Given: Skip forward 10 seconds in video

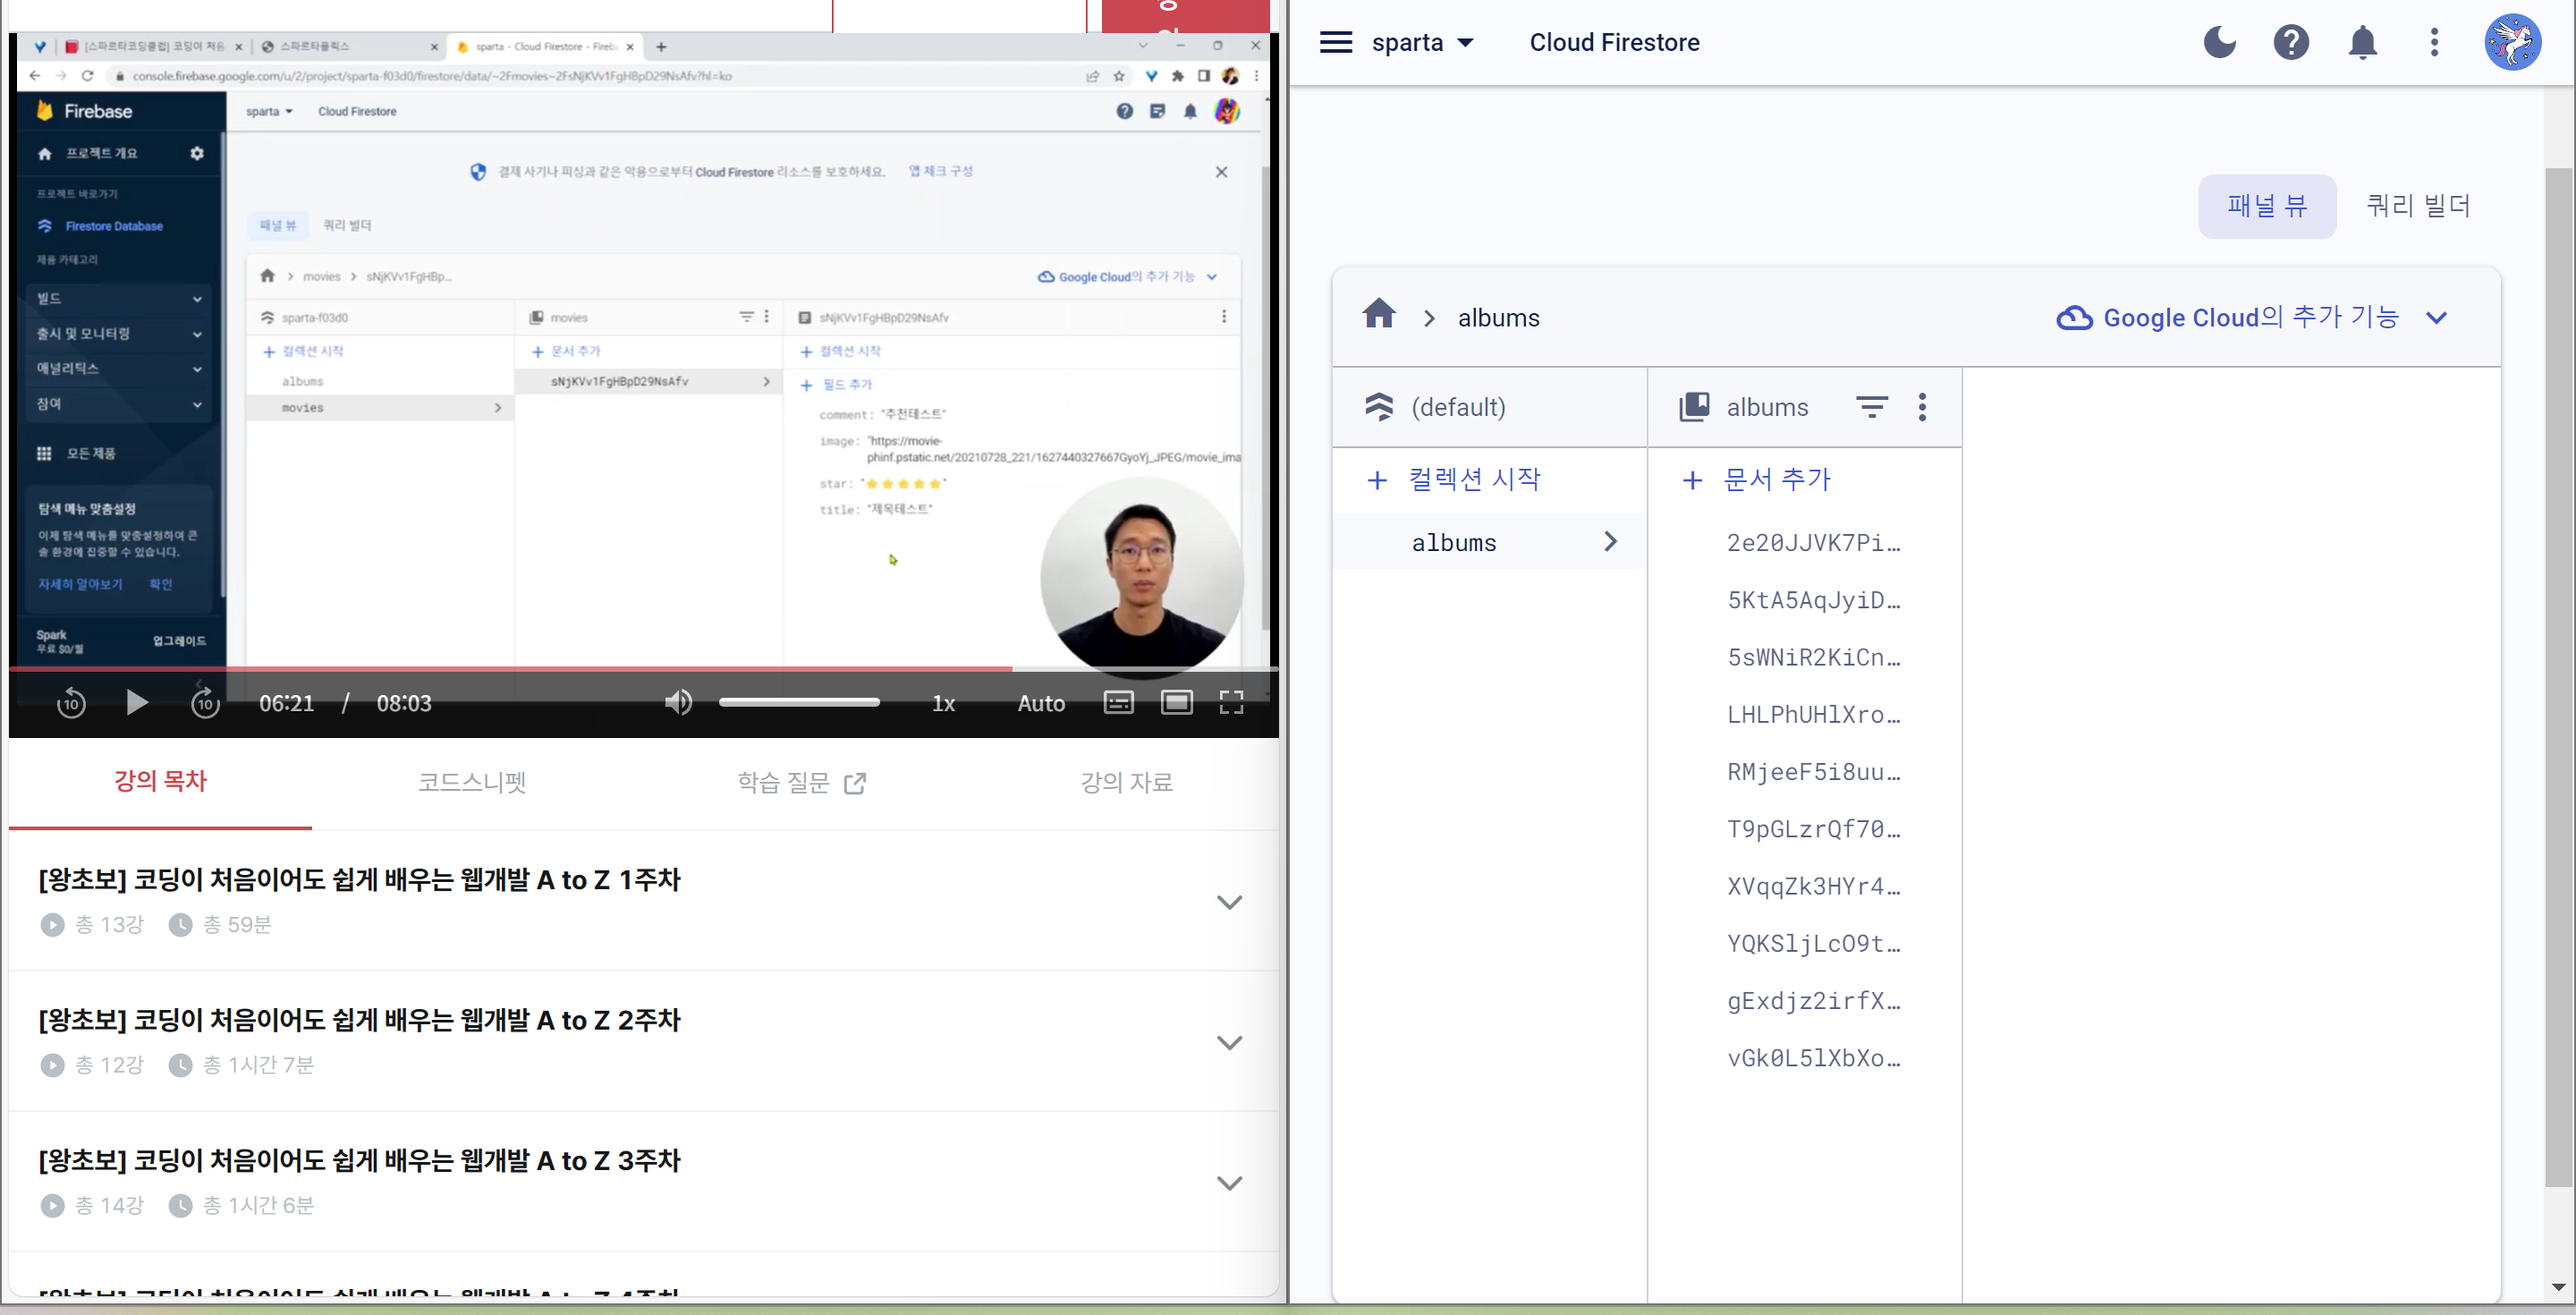Looking at the screenshot, I should [x=205, y=703].
